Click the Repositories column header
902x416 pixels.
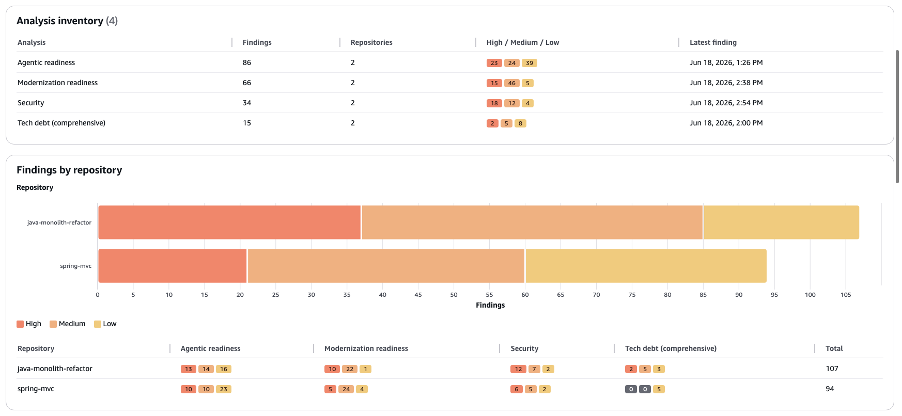coord(372,43)
